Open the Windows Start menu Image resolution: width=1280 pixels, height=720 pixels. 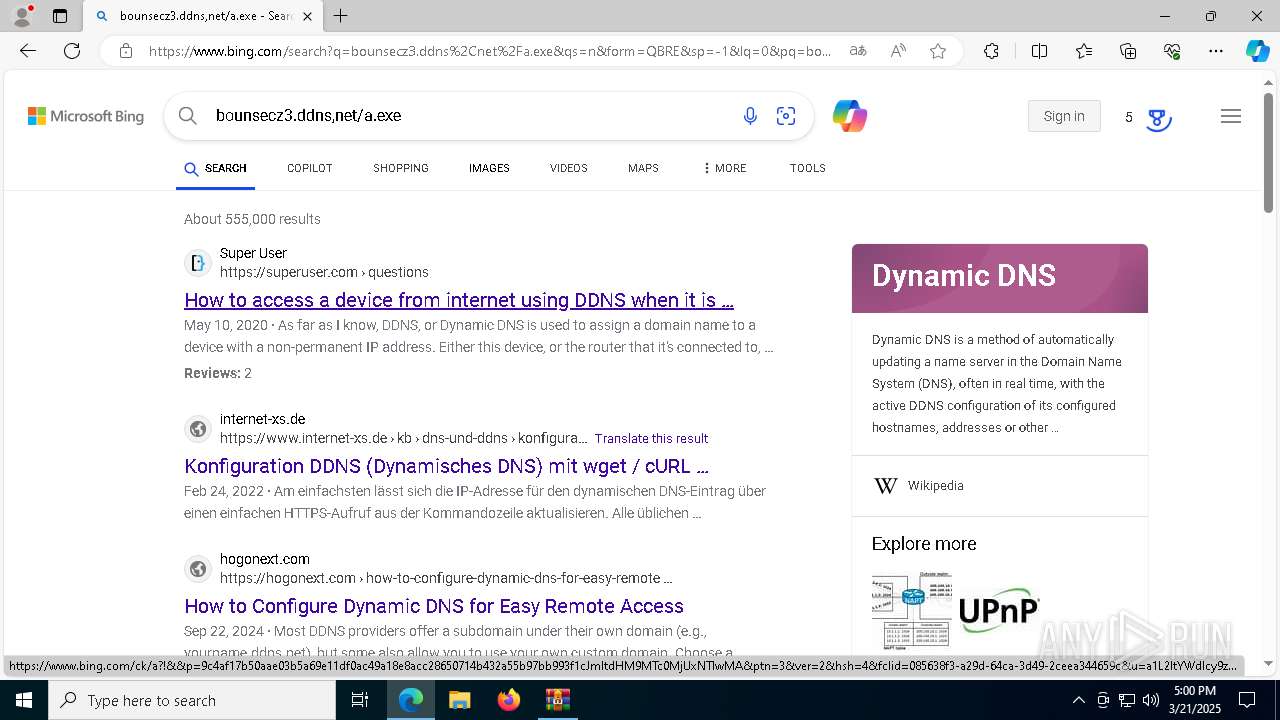pyautogui.click(x=24, y=700)
